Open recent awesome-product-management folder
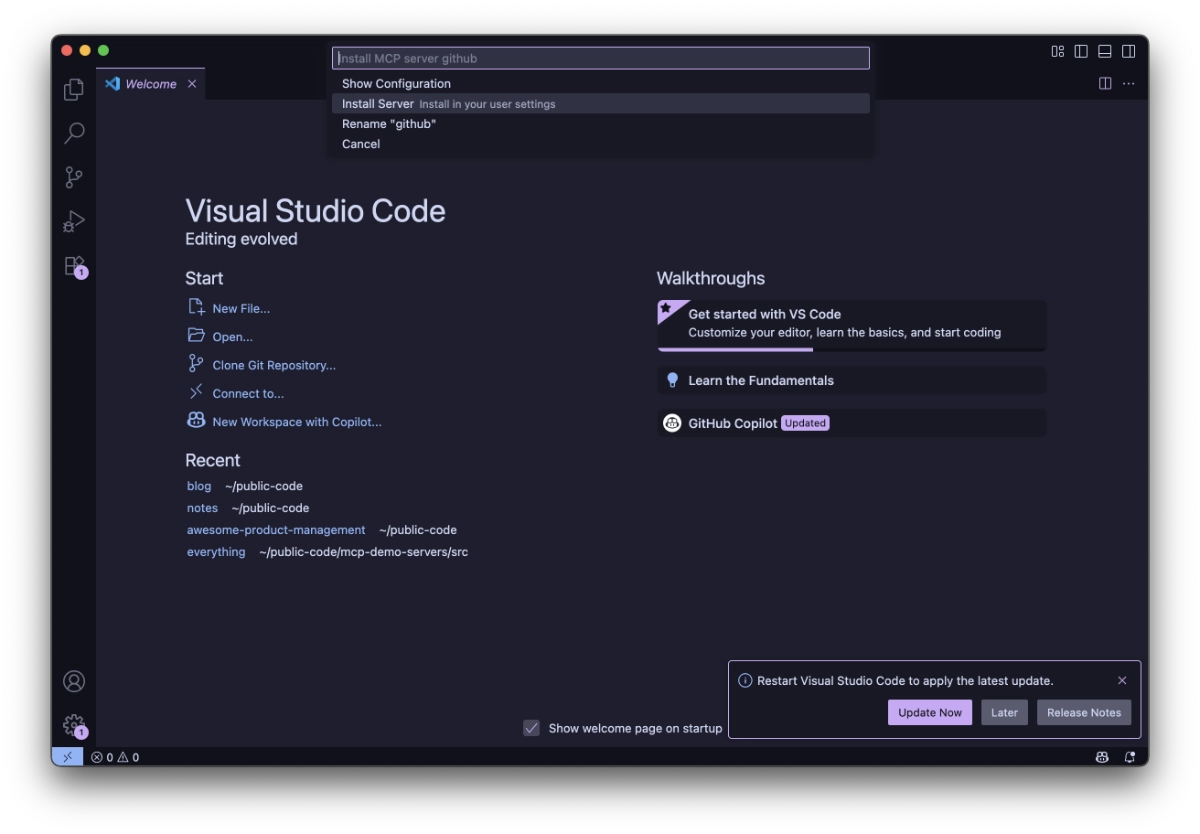1200x834 pixels. pos(276,530)
